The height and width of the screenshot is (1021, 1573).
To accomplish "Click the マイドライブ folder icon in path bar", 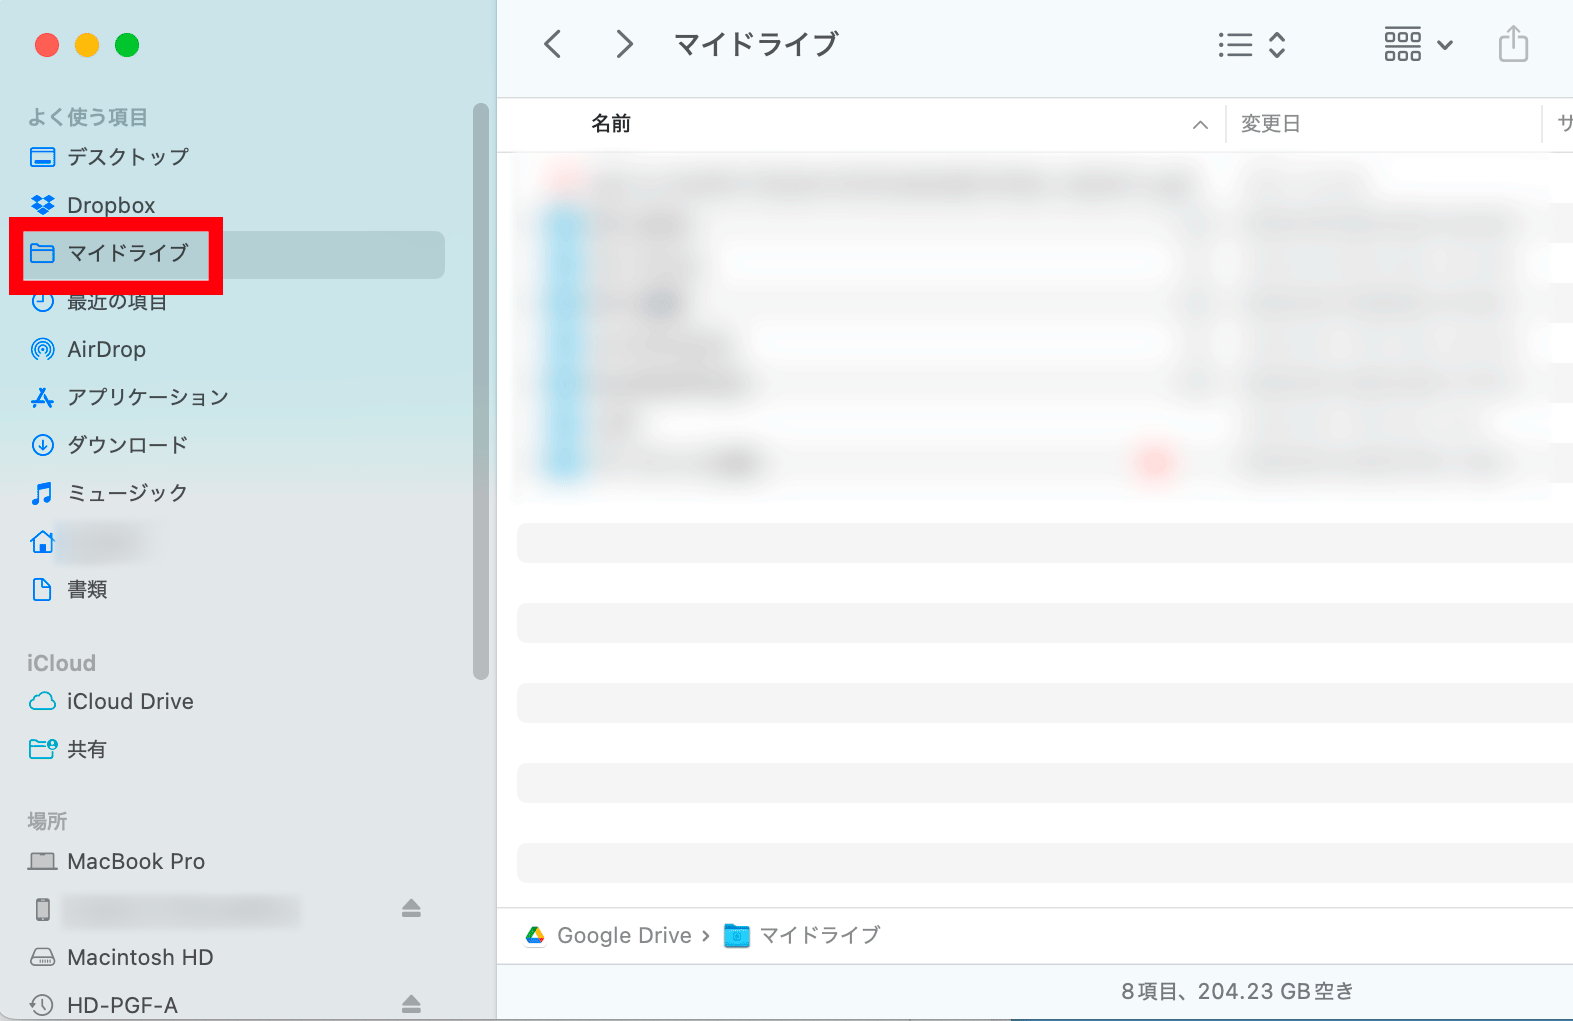I will (737, 935).
